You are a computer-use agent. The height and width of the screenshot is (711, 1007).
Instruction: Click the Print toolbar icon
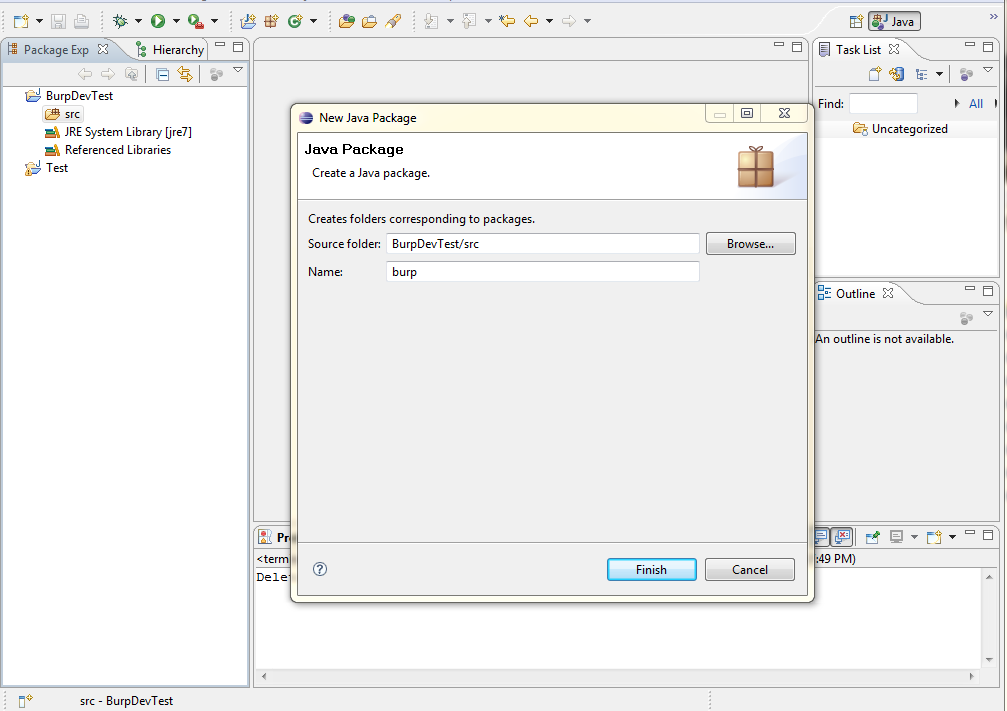pyautogui.click(x=81, y=21)
